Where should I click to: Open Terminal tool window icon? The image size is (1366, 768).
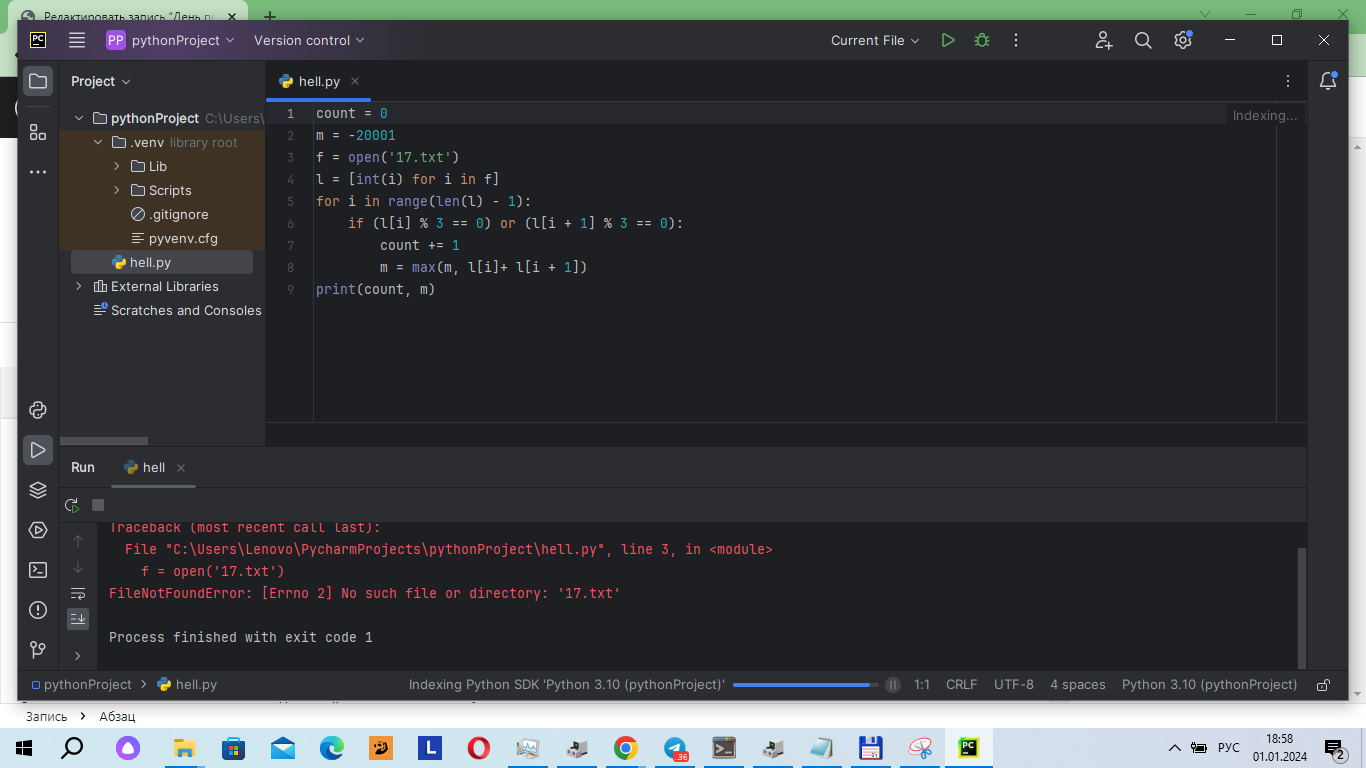[x=38, y=570]
